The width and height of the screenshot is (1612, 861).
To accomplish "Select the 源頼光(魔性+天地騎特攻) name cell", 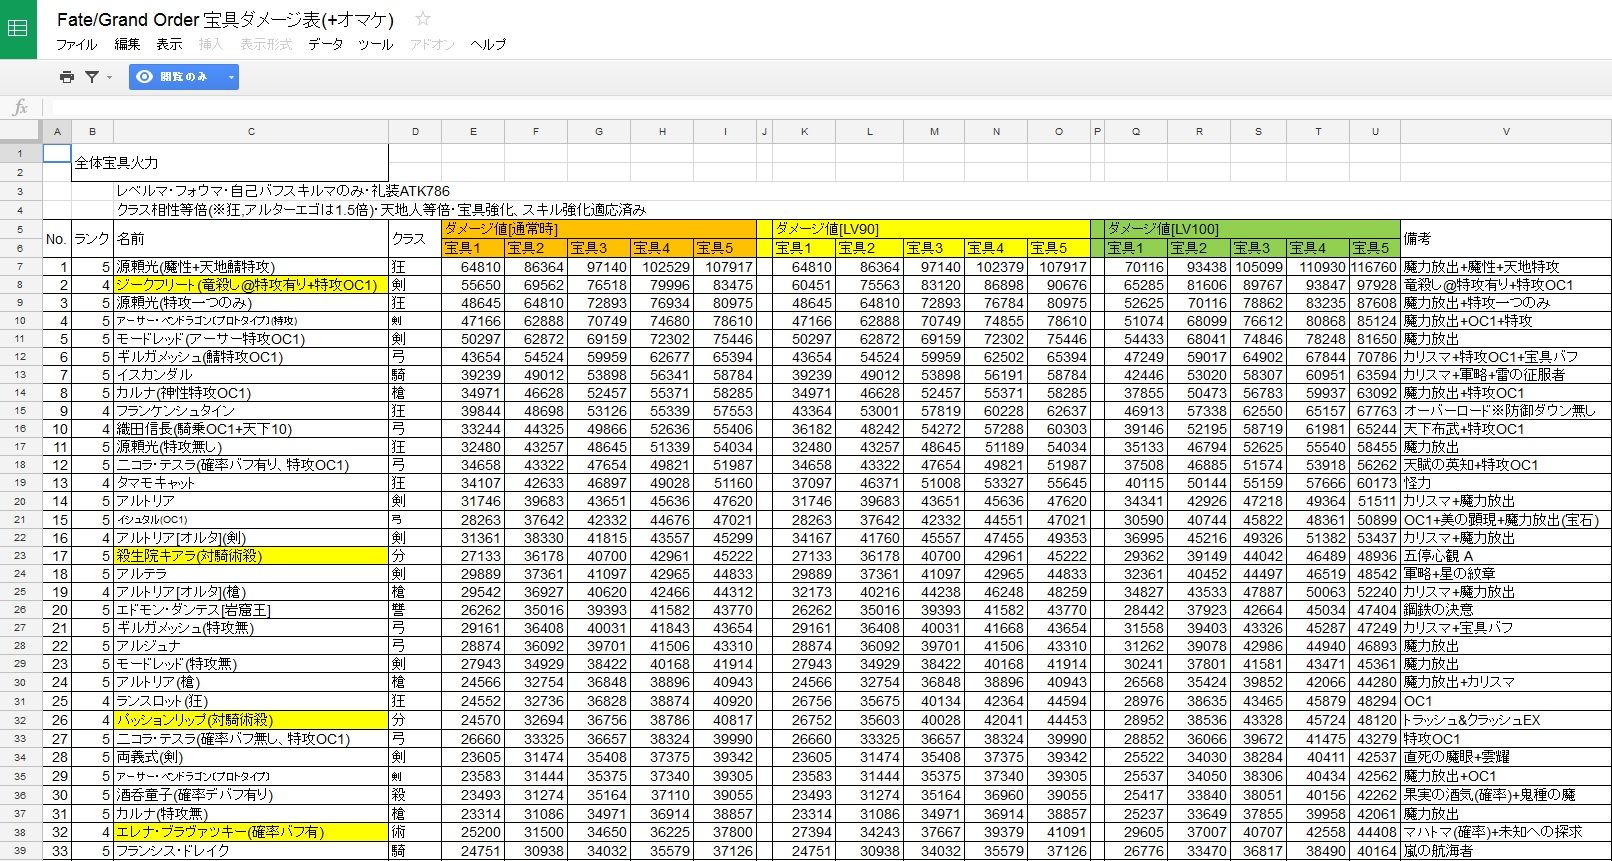I will click(x=251, y=267).
